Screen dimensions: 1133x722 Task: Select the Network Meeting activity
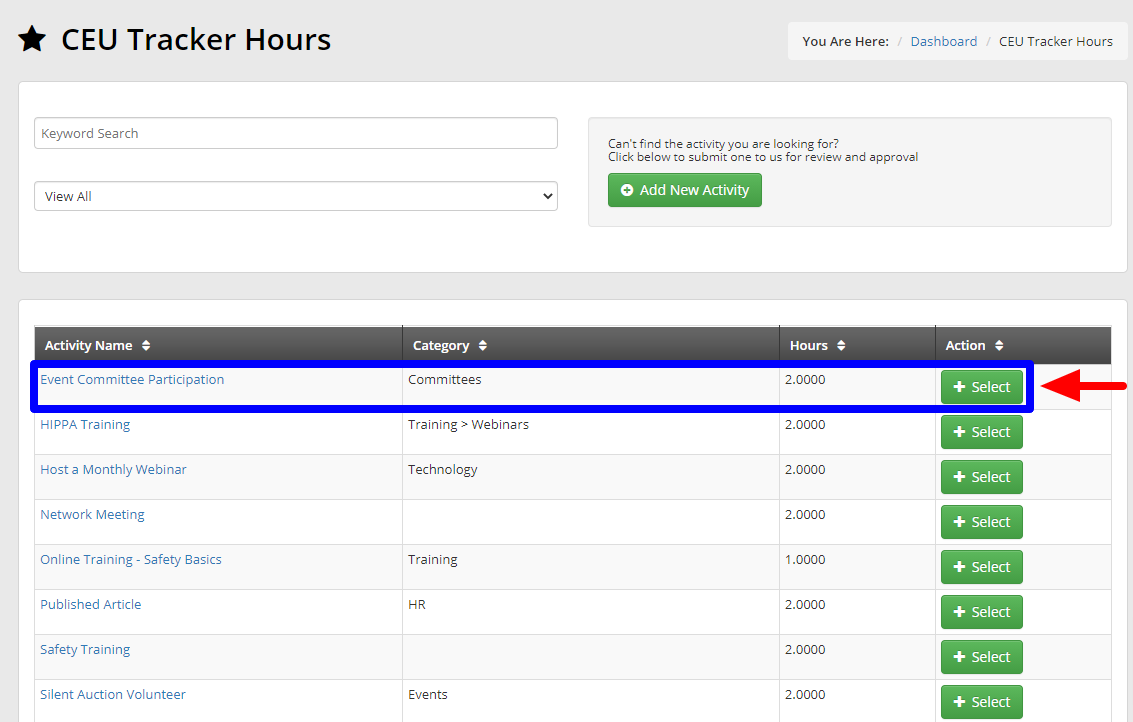(981, 522)
